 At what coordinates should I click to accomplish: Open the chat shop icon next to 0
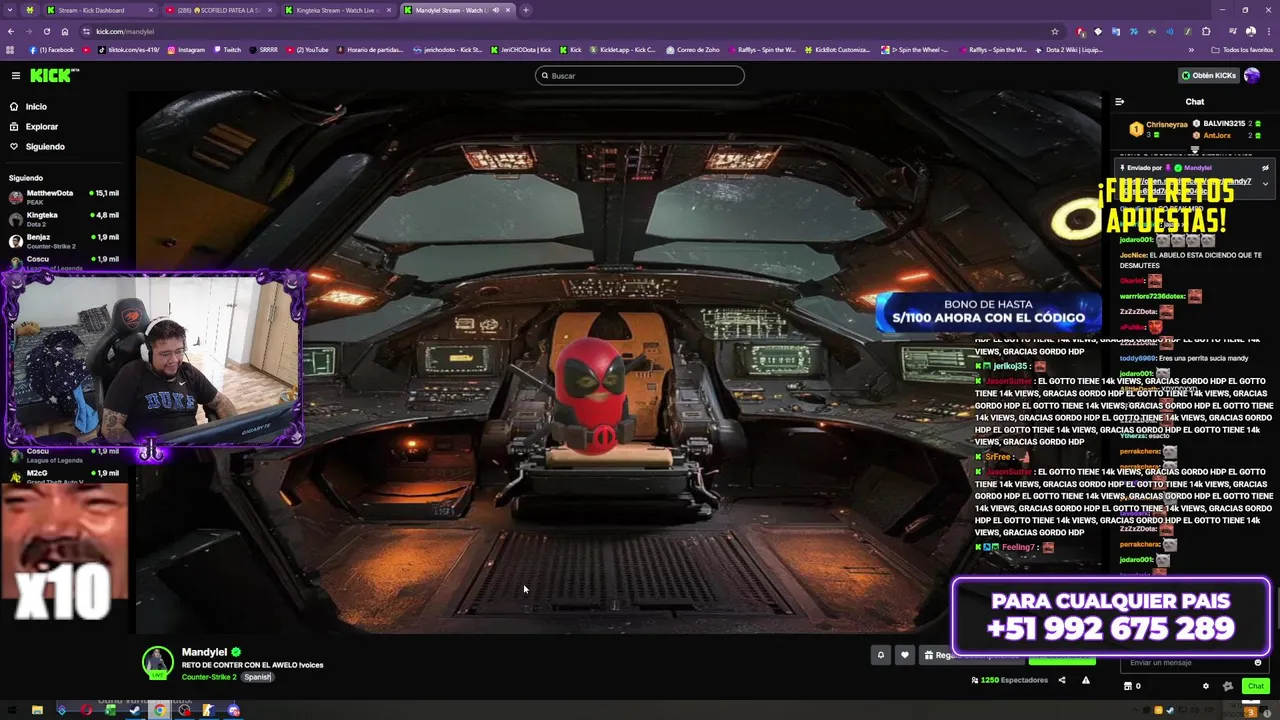1128,686
